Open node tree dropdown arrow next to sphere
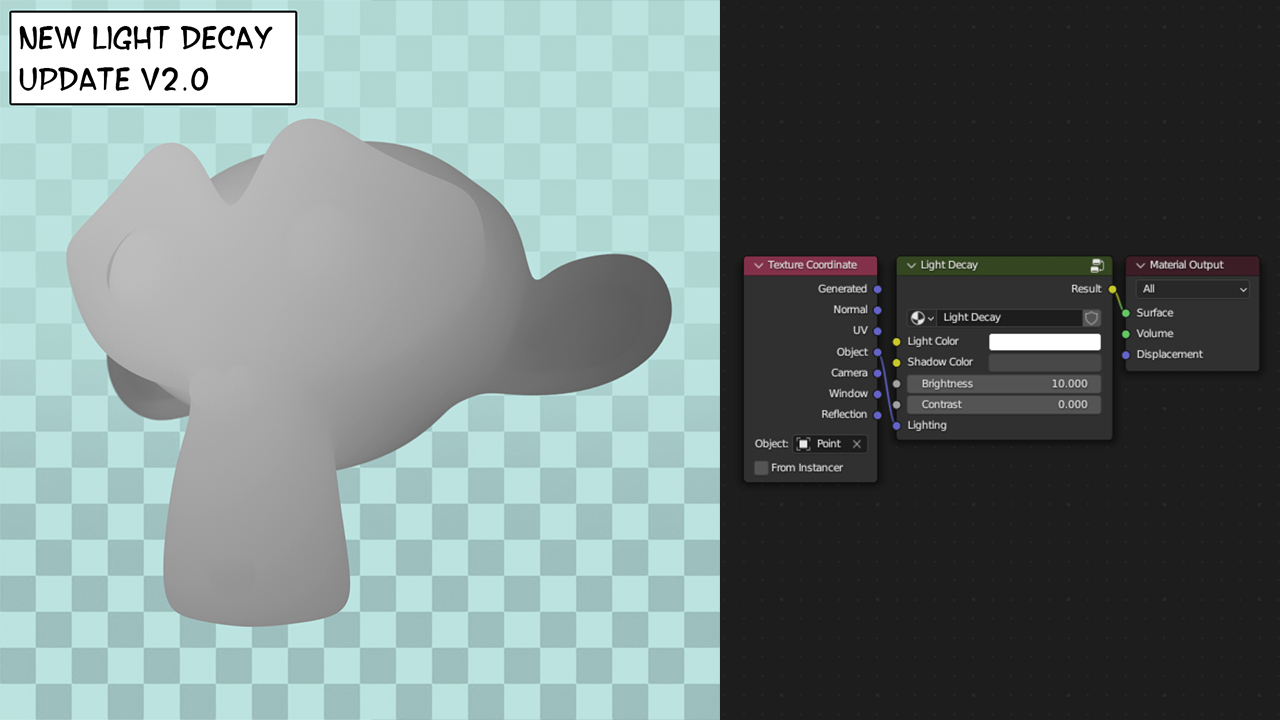The height and width of the screenshot is (720, 1280). click(x=931, y=318)
